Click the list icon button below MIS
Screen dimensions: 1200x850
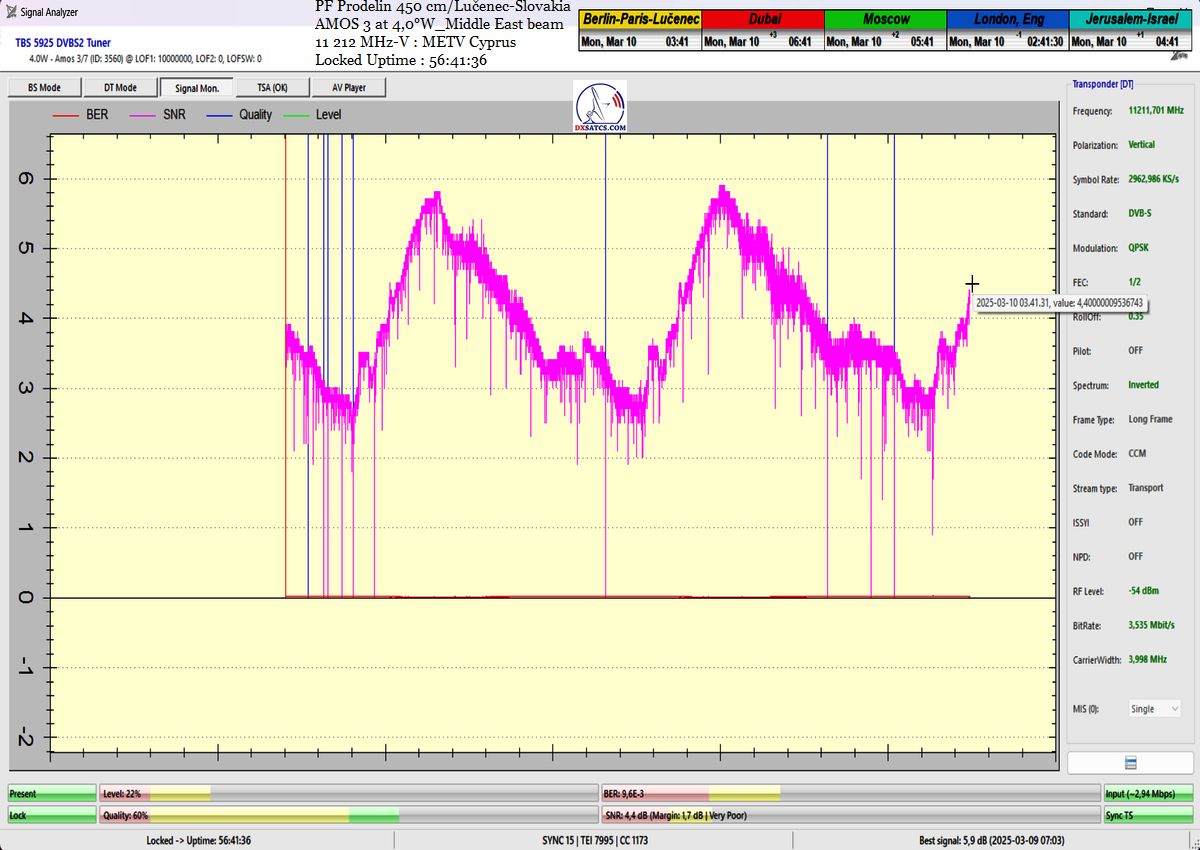click(x=1130, y=763)
